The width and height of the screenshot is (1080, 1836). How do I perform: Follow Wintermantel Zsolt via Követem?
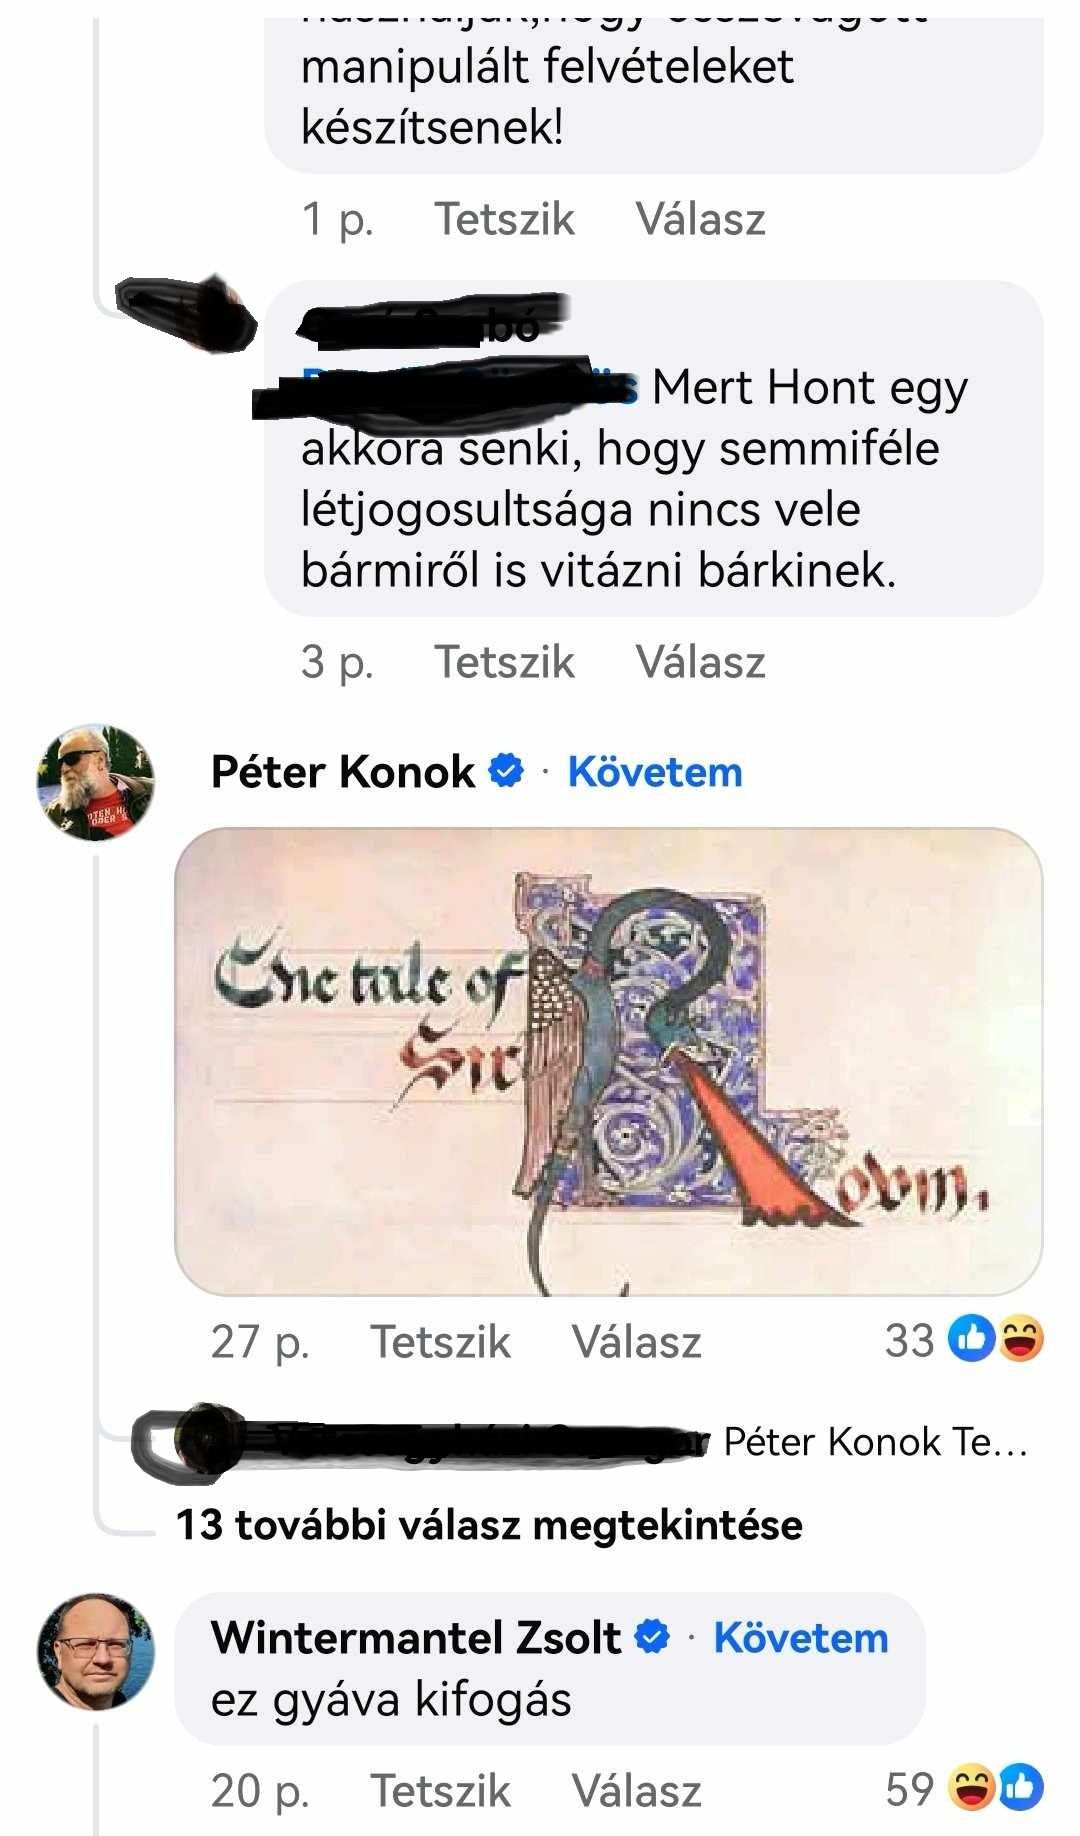801,1638
